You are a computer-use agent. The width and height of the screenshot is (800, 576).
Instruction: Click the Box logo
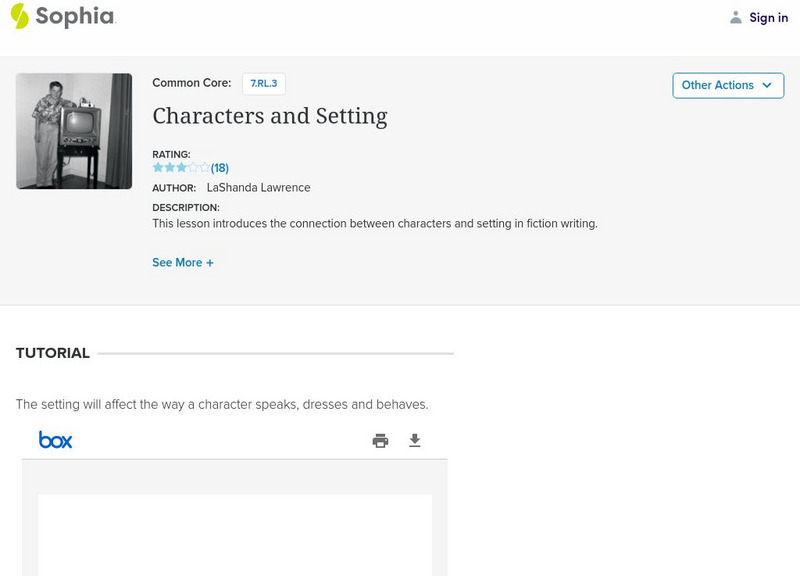(56, 440)
